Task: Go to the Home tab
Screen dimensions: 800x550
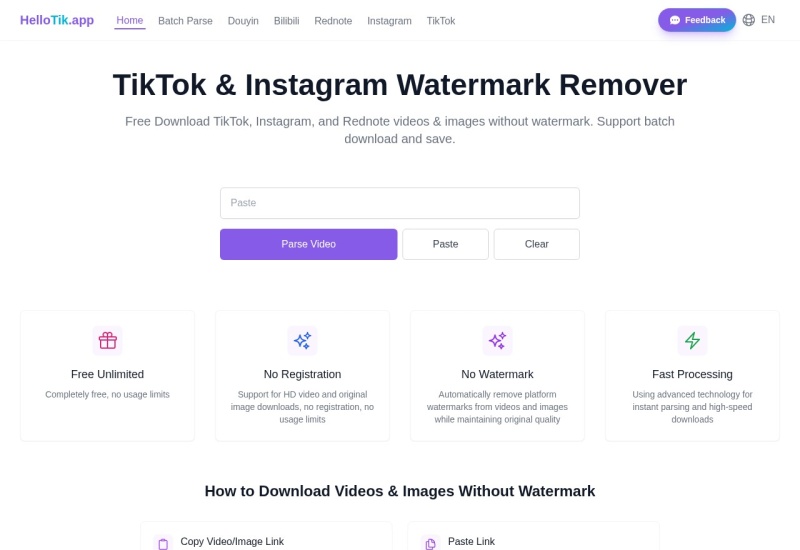Action: point(130,20)
